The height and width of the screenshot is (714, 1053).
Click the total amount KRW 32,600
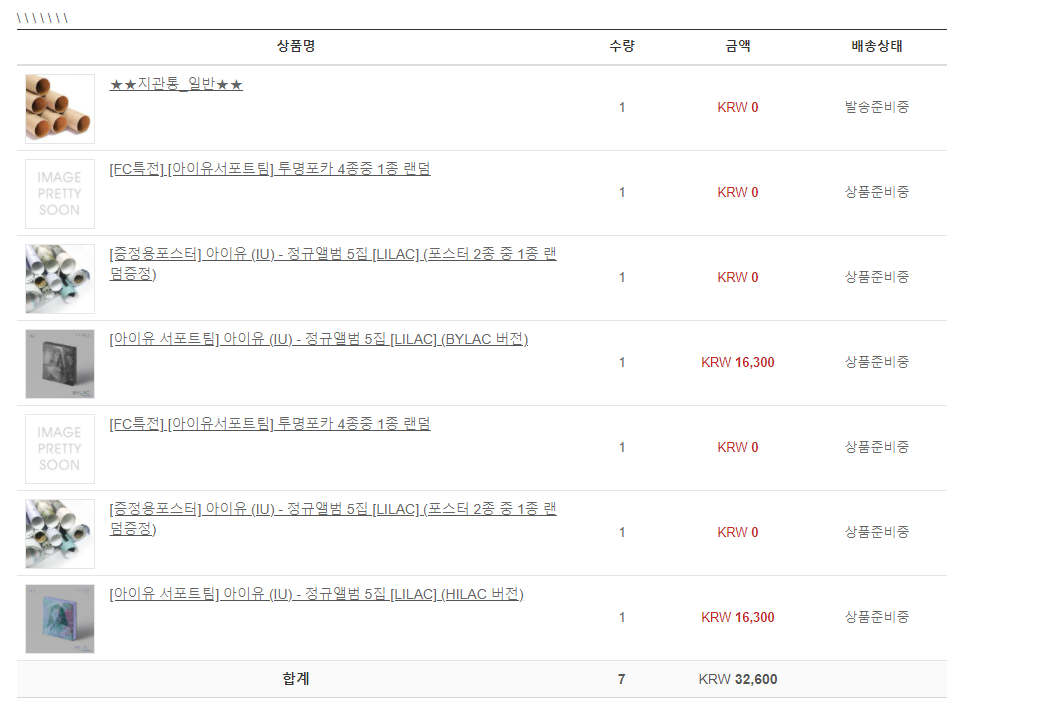(738, 680)
